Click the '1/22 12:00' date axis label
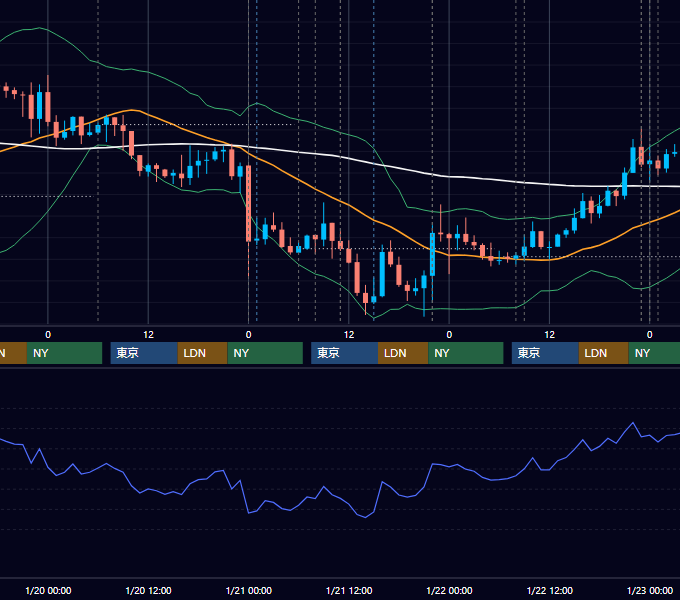The height and width of the screenshot is (600, 680). (549, 590)
